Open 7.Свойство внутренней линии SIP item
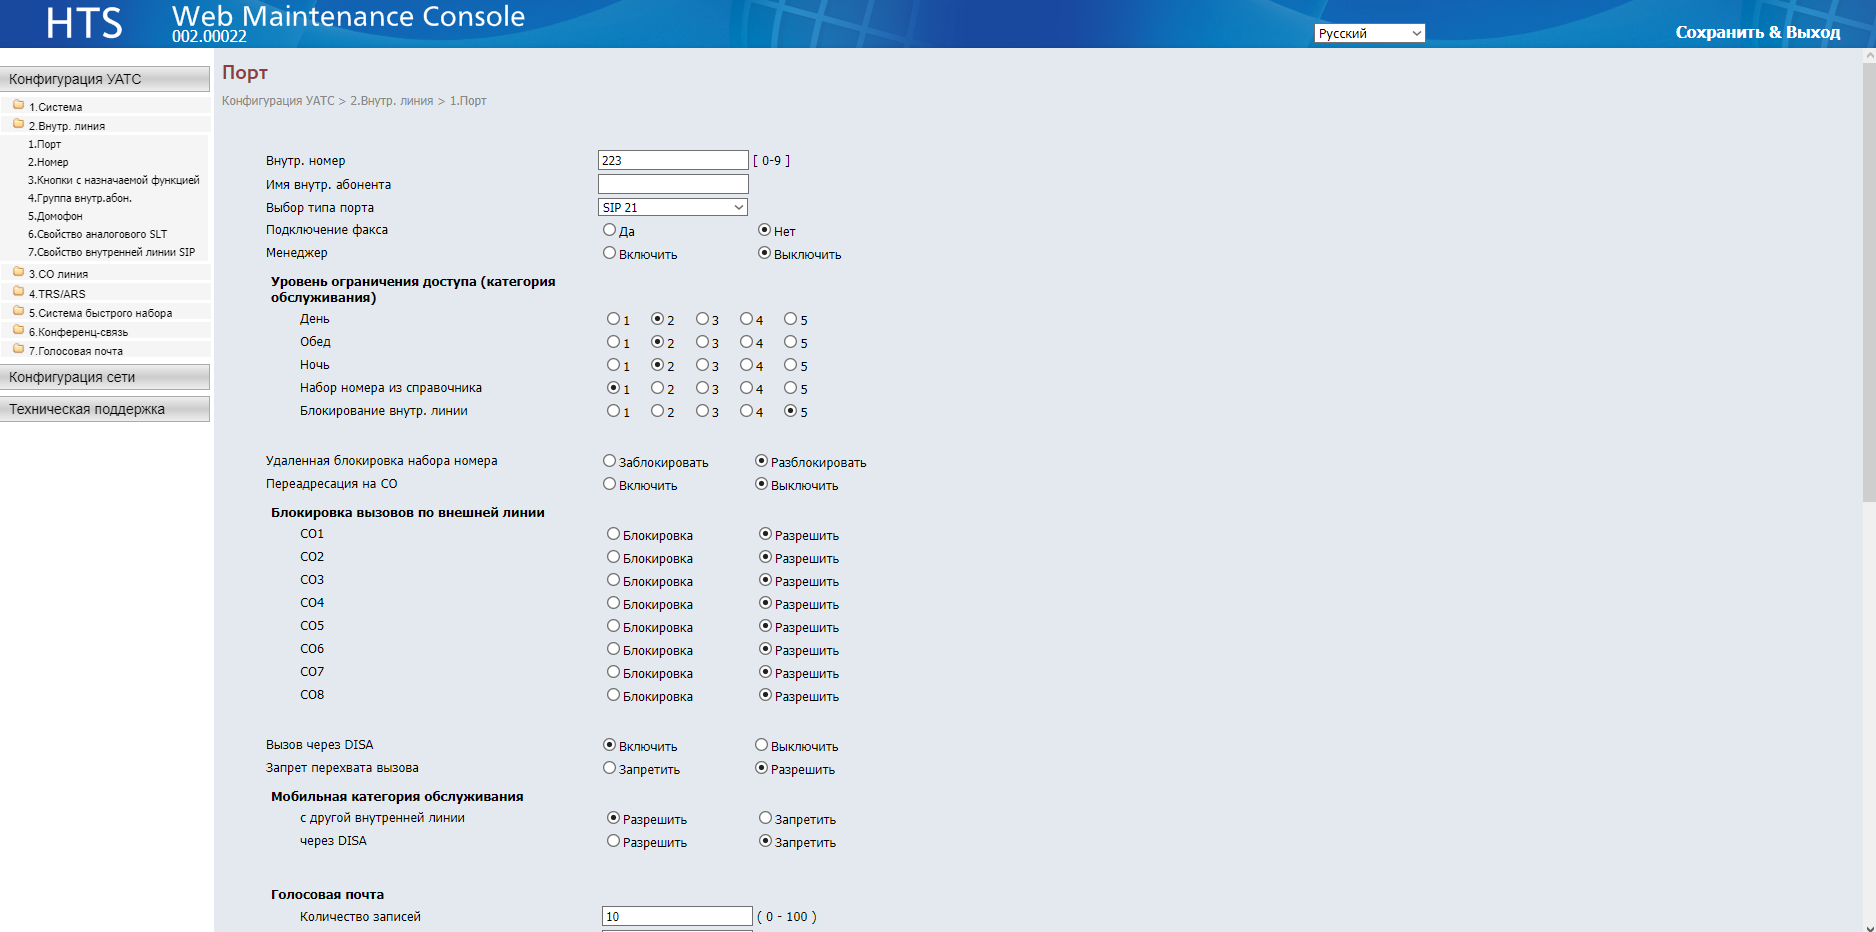The width and height of the screenshot is (1876, 932). coord(111,252)
